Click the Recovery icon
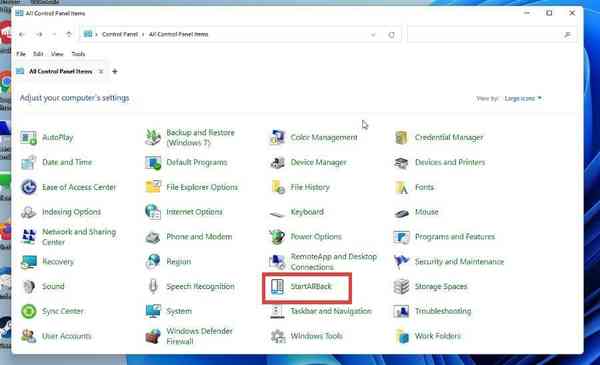Image resolution: width=600 pixels, height=365 pixels. [x=29, y=262]
